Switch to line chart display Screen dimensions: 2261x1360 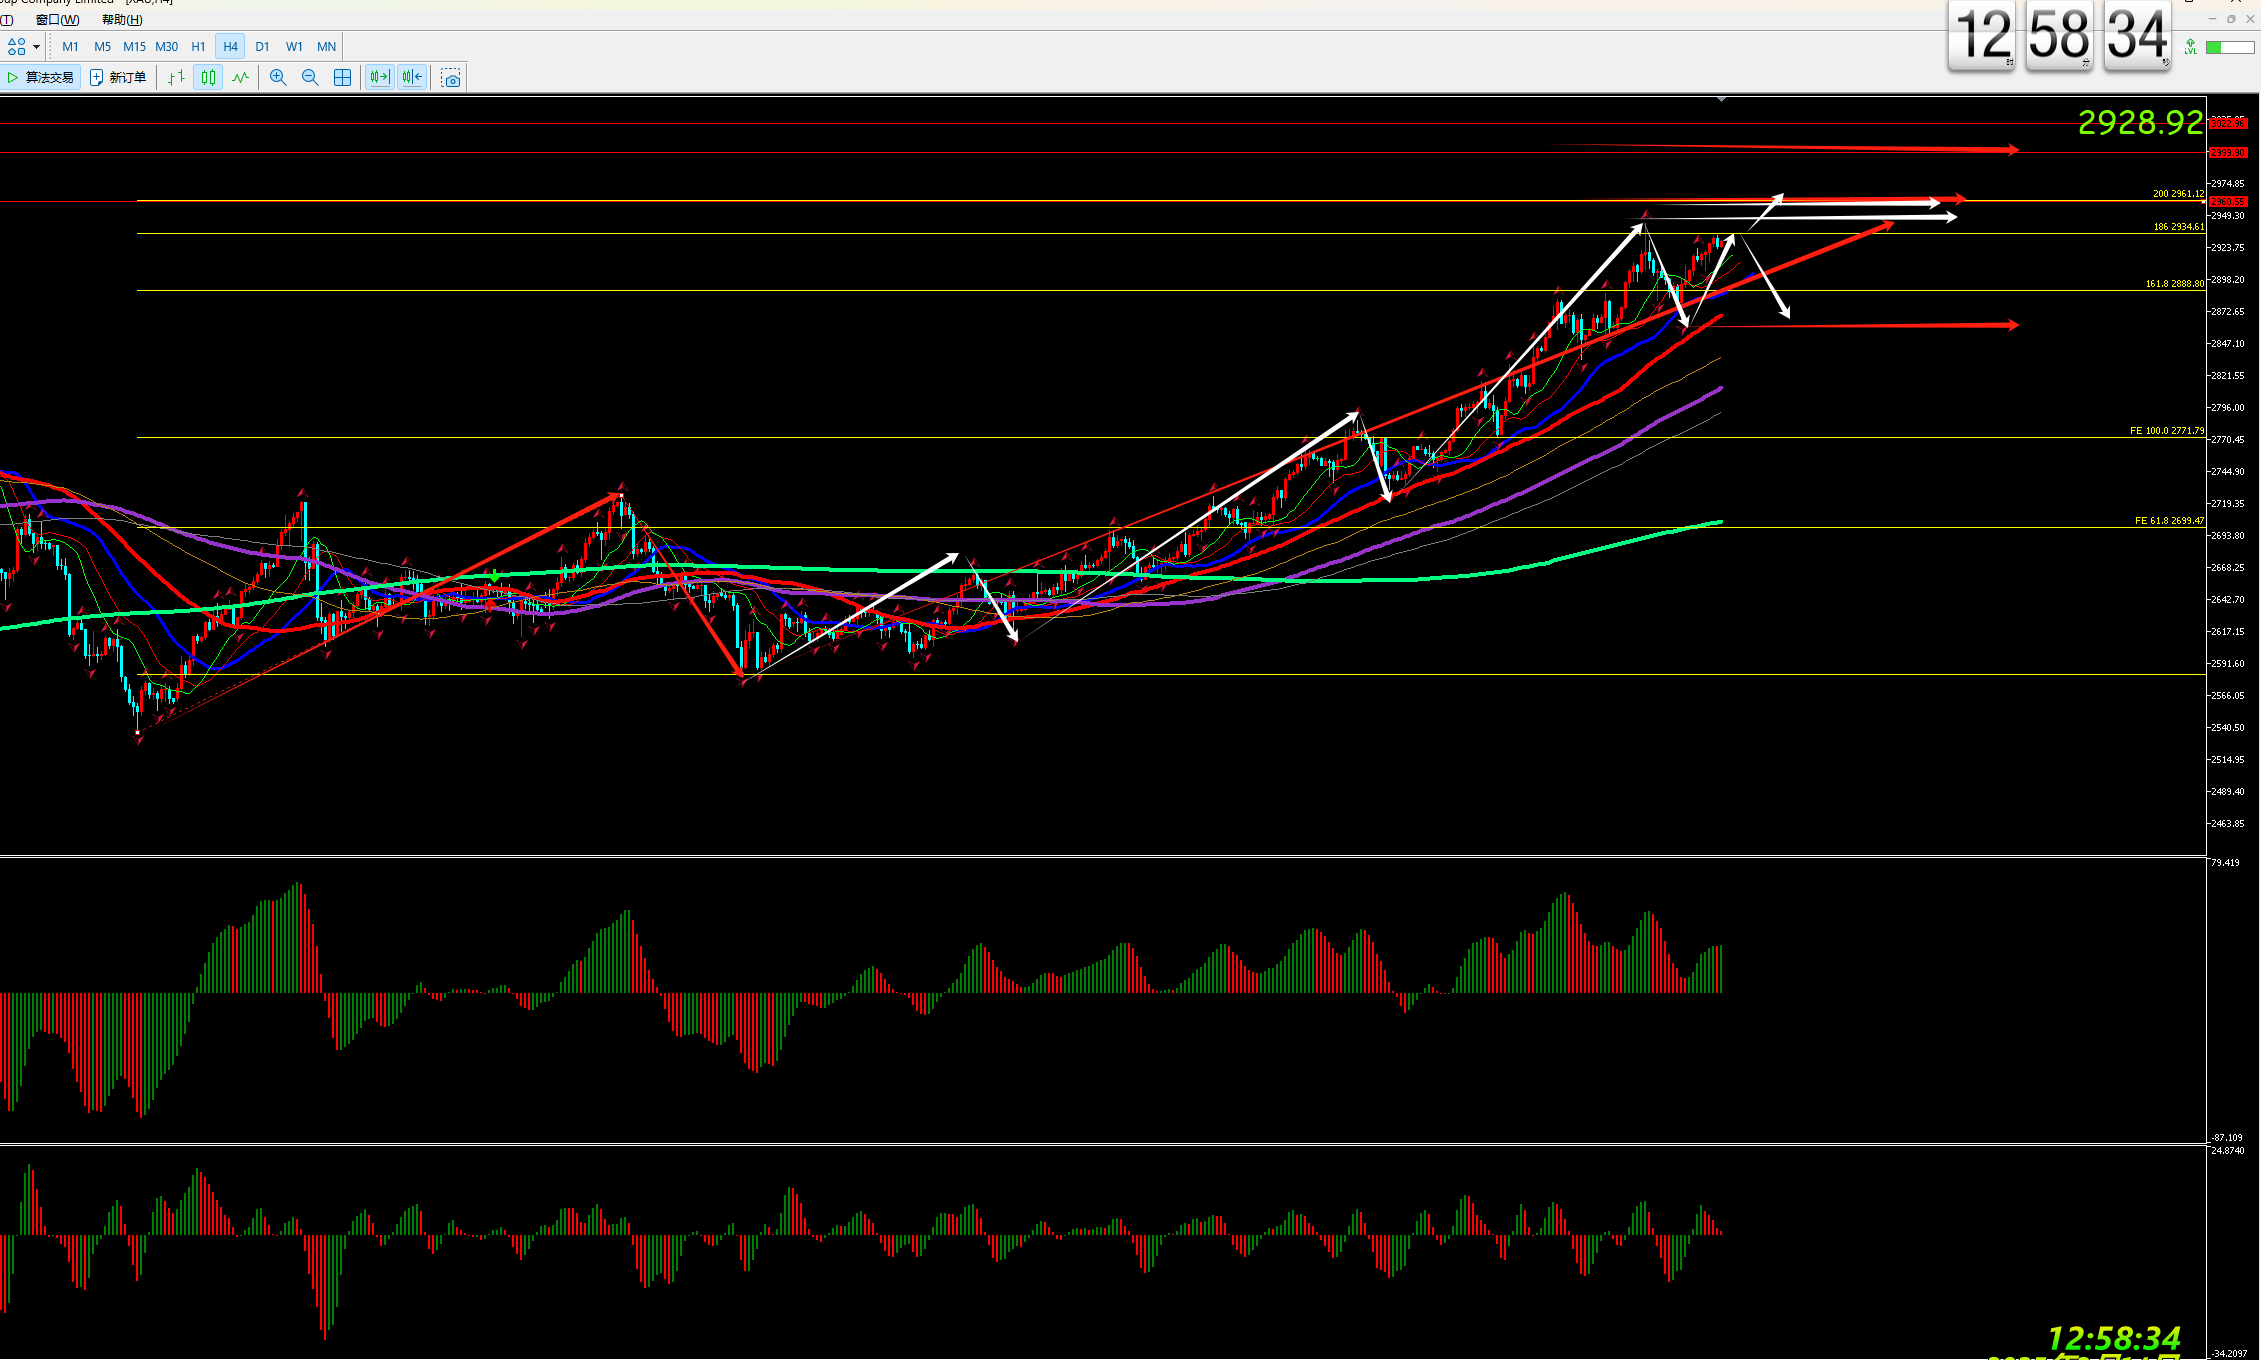tap(240, 78)
